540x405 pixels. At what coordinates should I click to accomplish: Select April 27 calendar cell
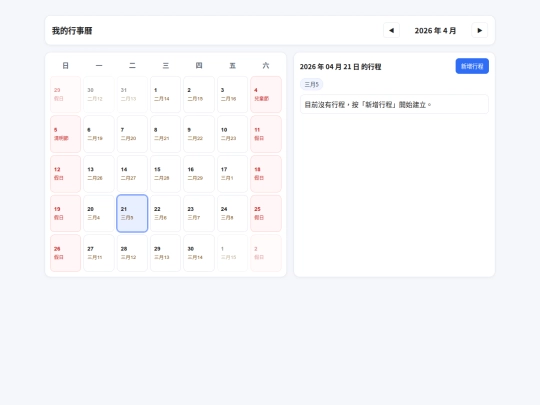coord(99,253)
